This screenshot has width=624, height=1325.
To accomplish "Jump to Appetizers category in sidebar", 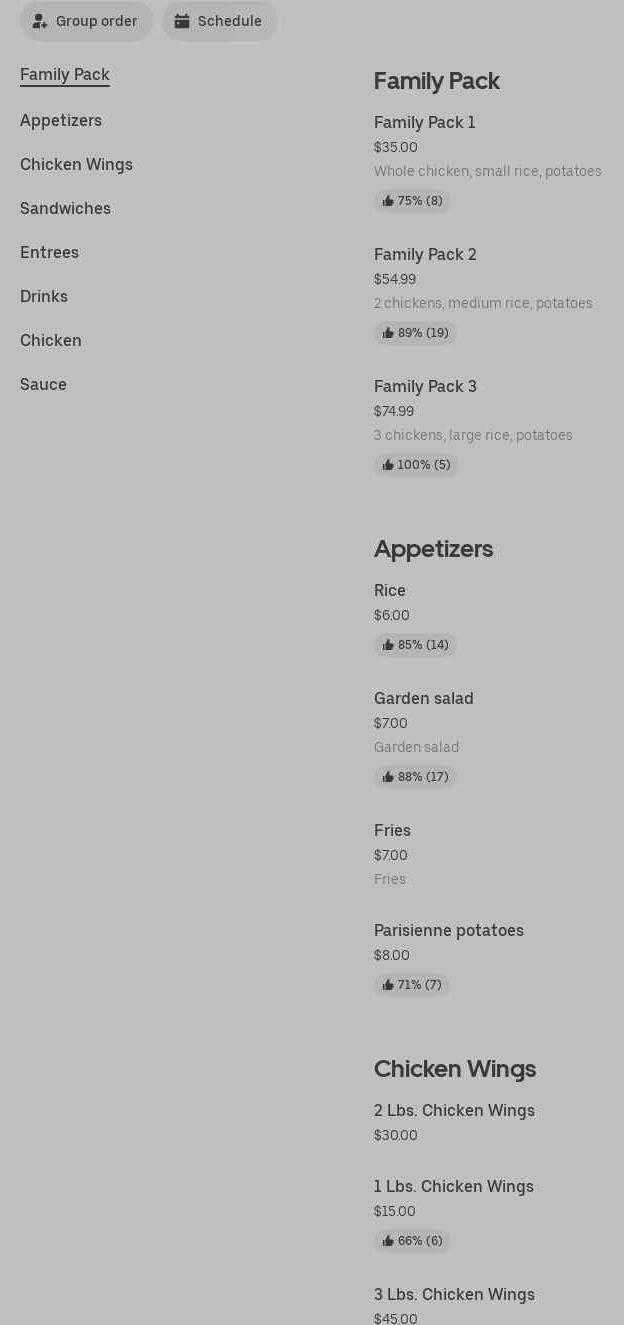I will click(61, 121).
